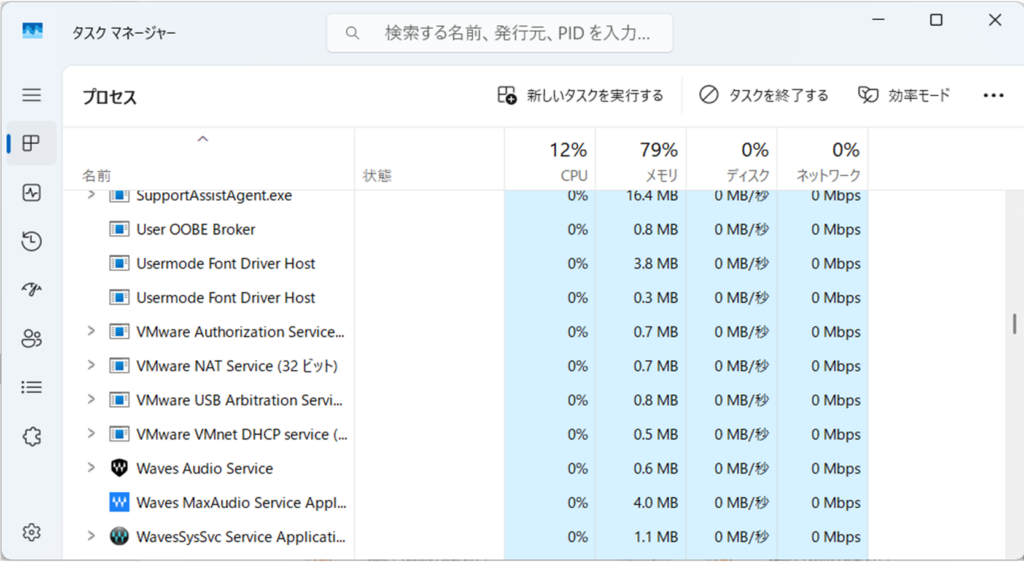Open the Users page icon
The width and height of the screenshot is (1024, 579).
(32, 338)
